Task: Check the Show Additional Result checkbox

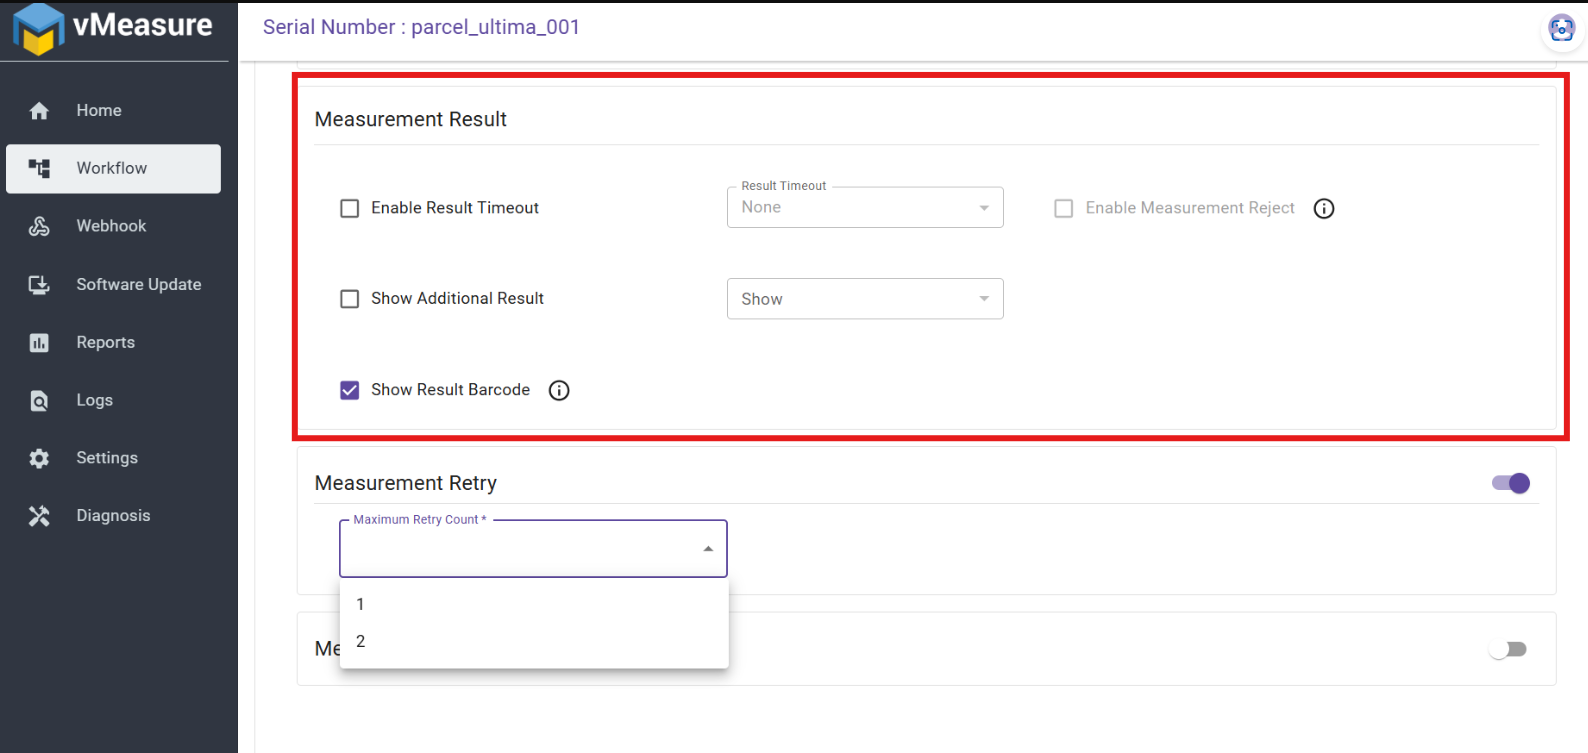Action: (x=350, y=299)
